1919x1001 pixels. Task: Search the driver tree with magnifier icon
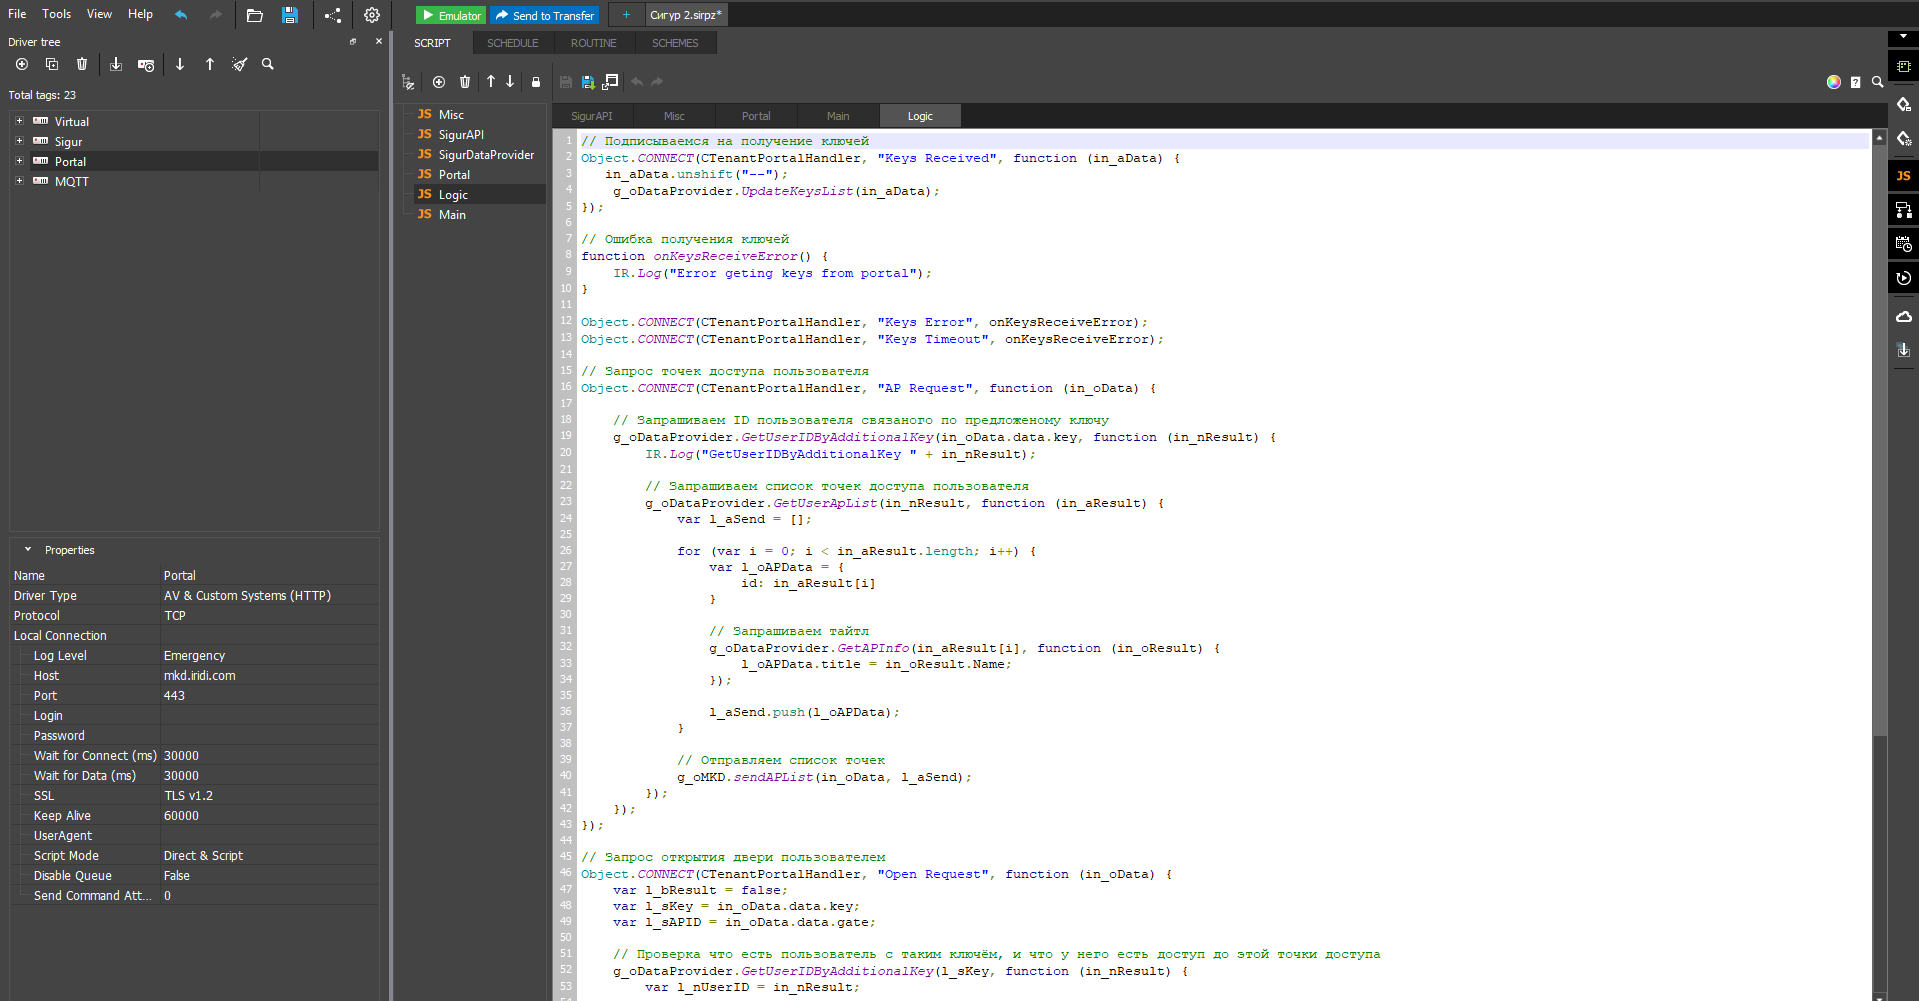click(268, 64)
